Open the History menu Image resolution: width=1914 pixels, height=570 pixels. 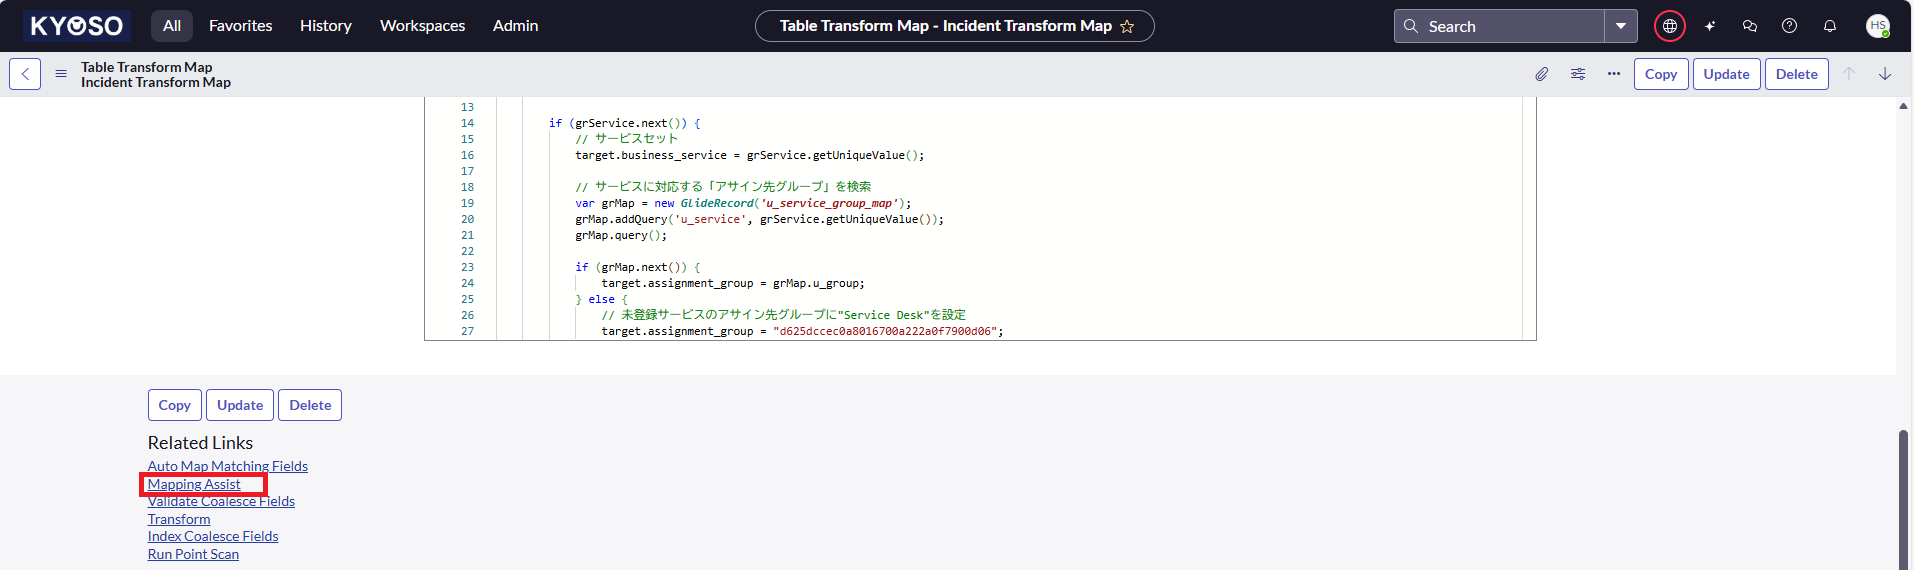click(x=326, y=26)
